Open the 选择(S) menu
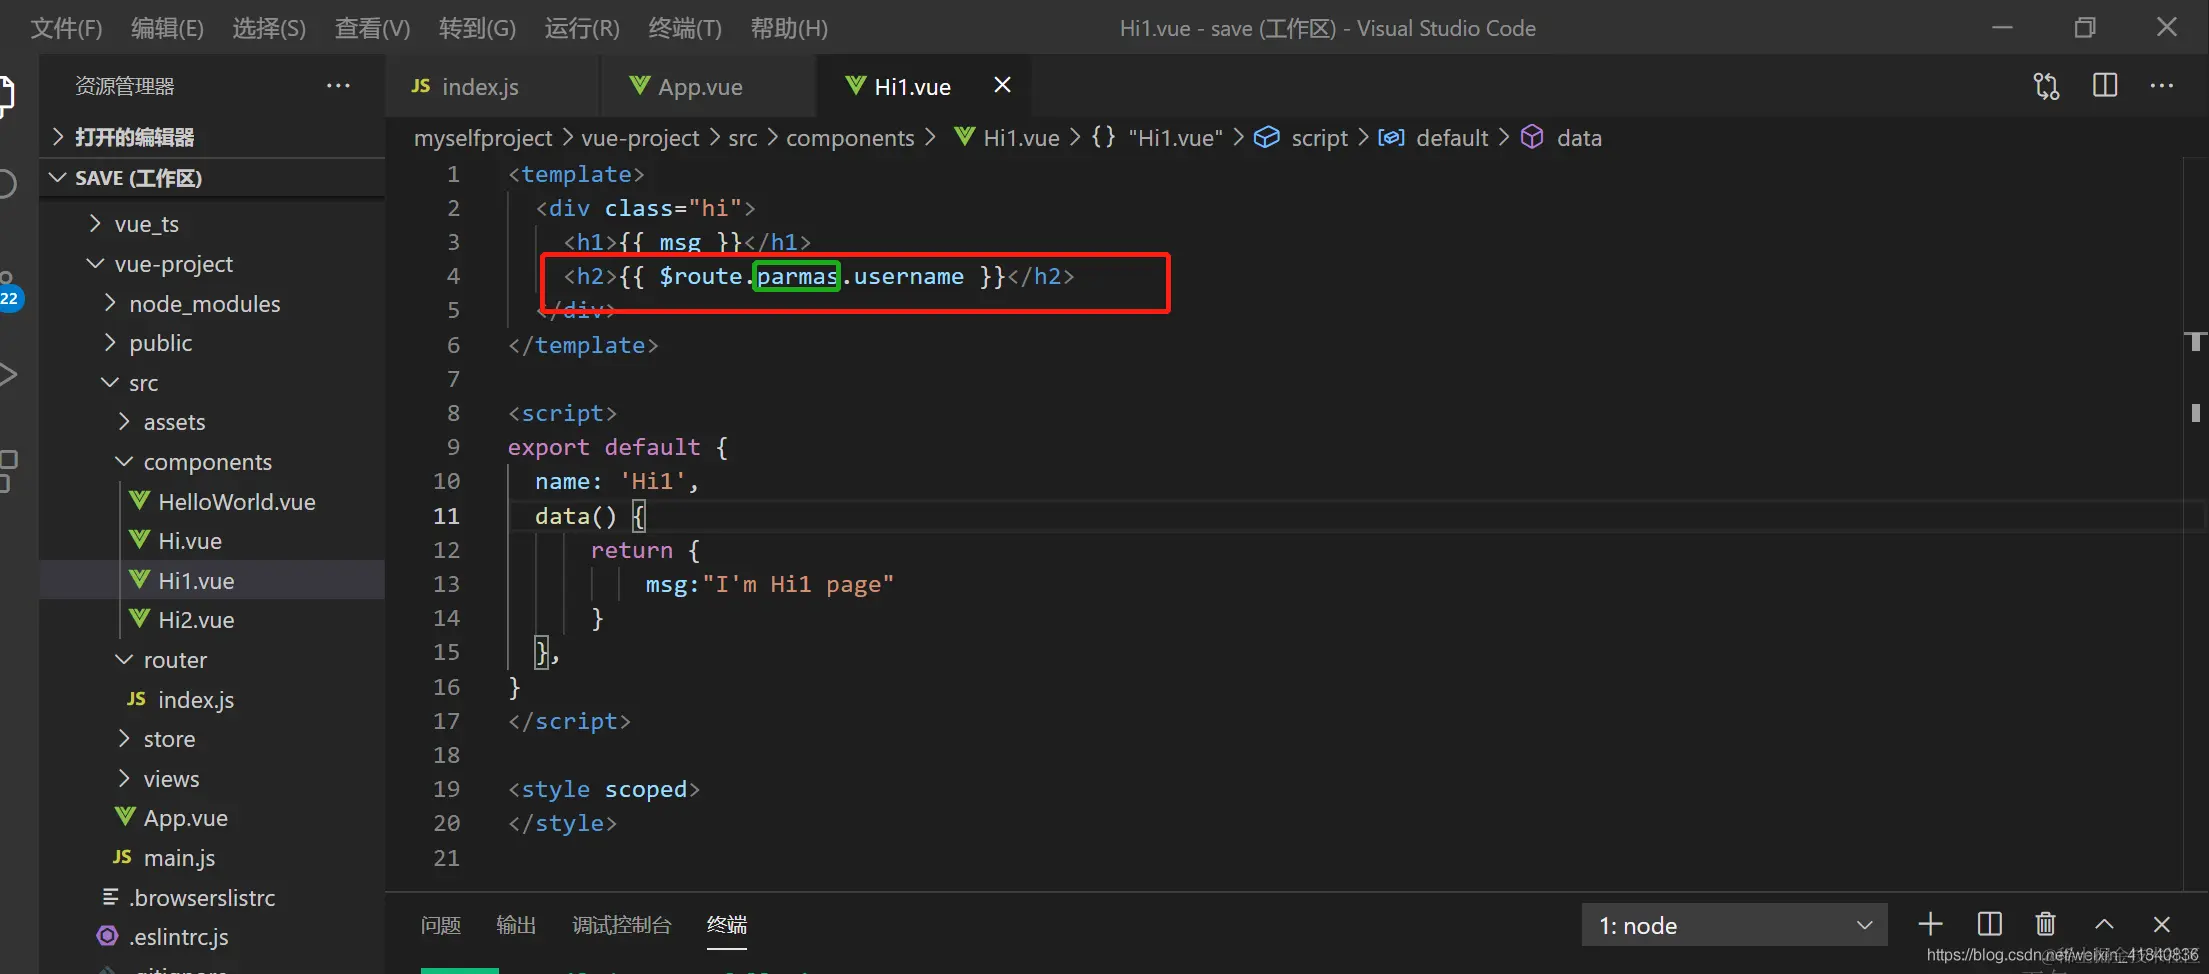The width and height of the screenshot is (2209, 974). [269, 28]
